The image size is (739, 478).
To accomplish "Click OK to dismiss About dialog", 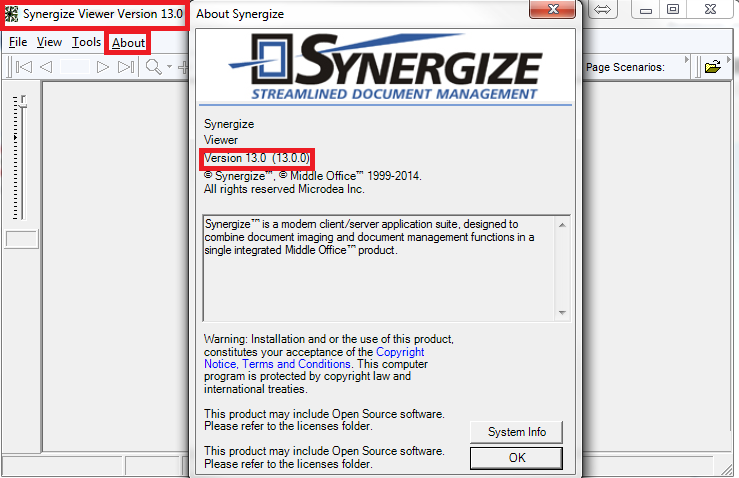I will 517,458.
